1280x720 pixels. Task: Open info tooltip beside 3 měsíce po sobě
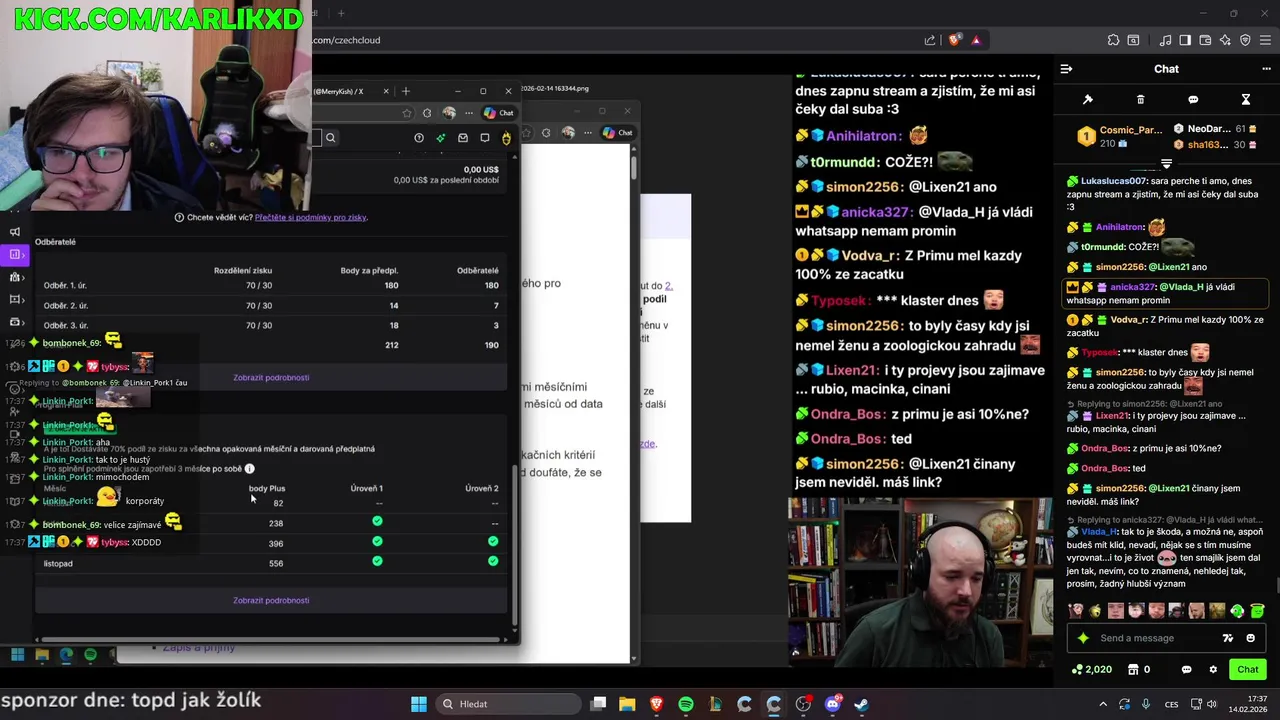tap(250, 468)
